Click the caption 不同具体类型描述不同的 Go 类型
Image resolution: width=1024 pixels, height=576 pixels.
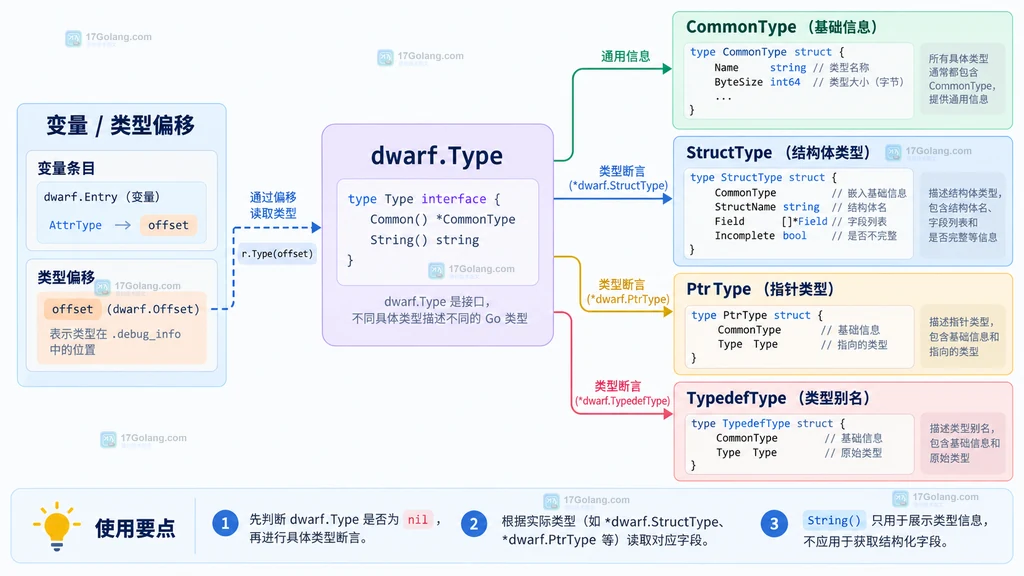coord(440,319)
